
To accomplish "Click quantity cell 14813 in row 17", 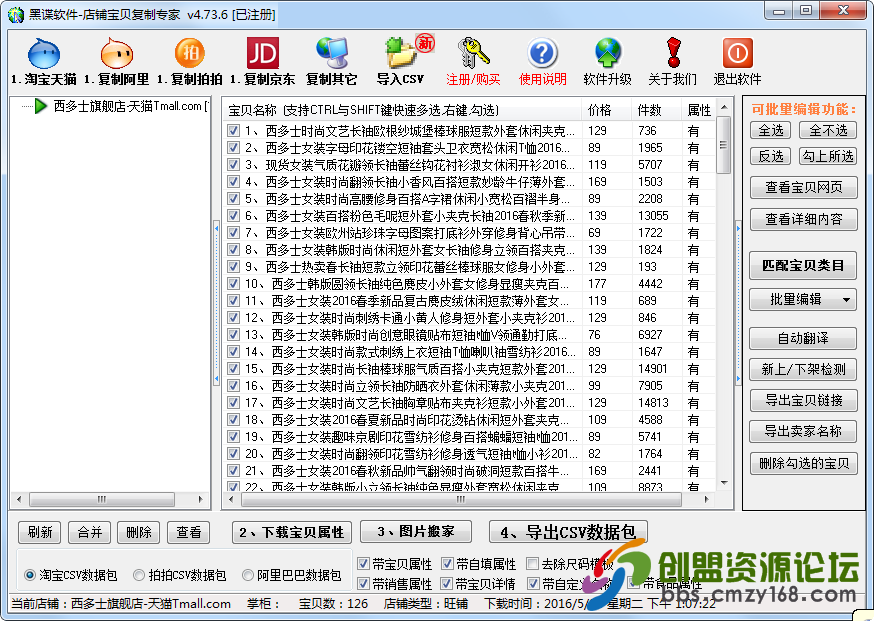I will tap(653, 403).
